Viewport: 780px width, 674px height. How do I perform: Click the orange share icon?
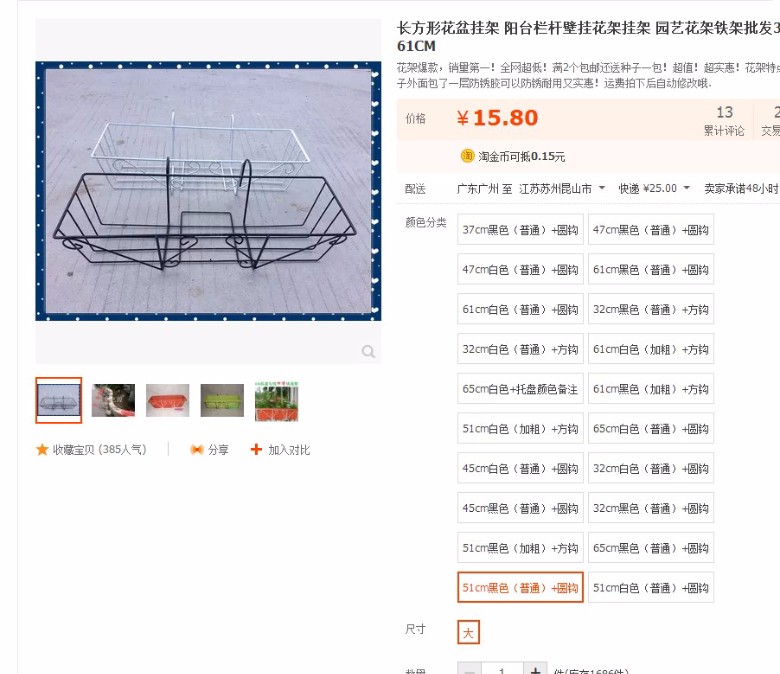click(197, 450)
